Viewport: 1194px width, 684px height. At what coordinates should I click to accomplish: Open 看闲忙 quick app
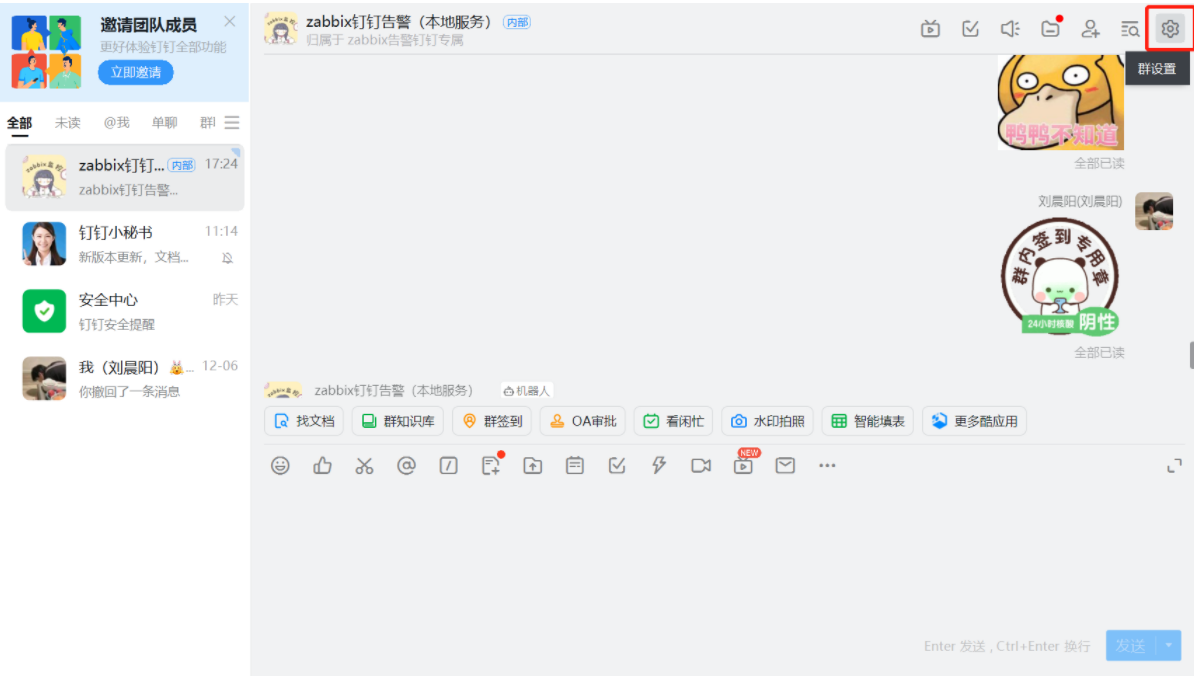point(673,421)
